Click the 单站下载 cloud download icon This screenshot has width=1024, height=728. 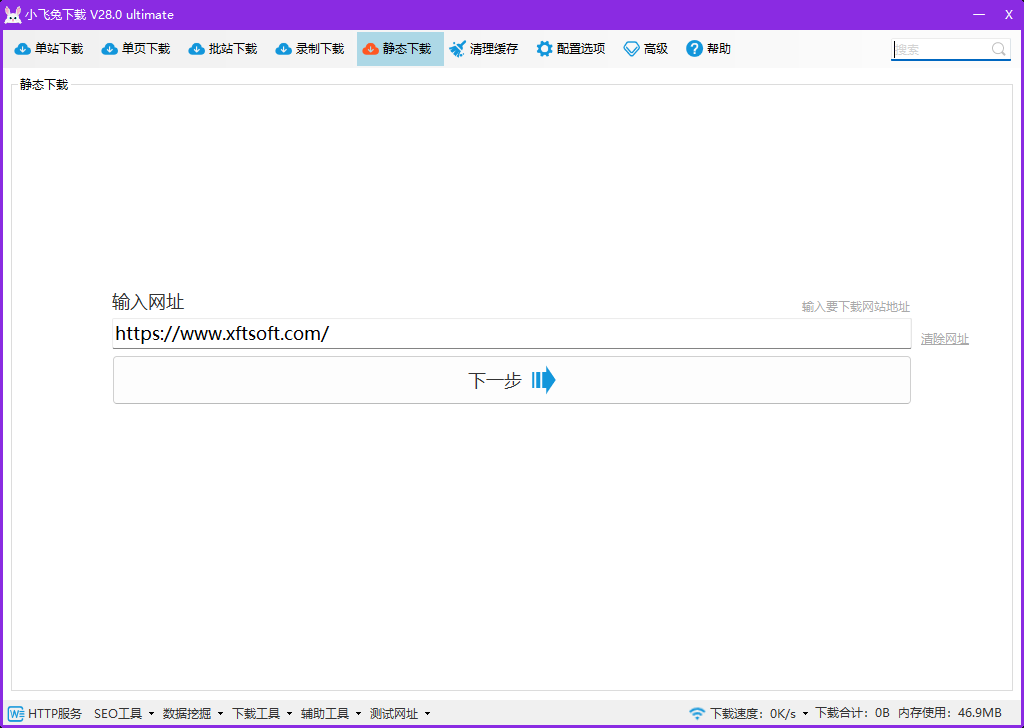pos(23,49)
